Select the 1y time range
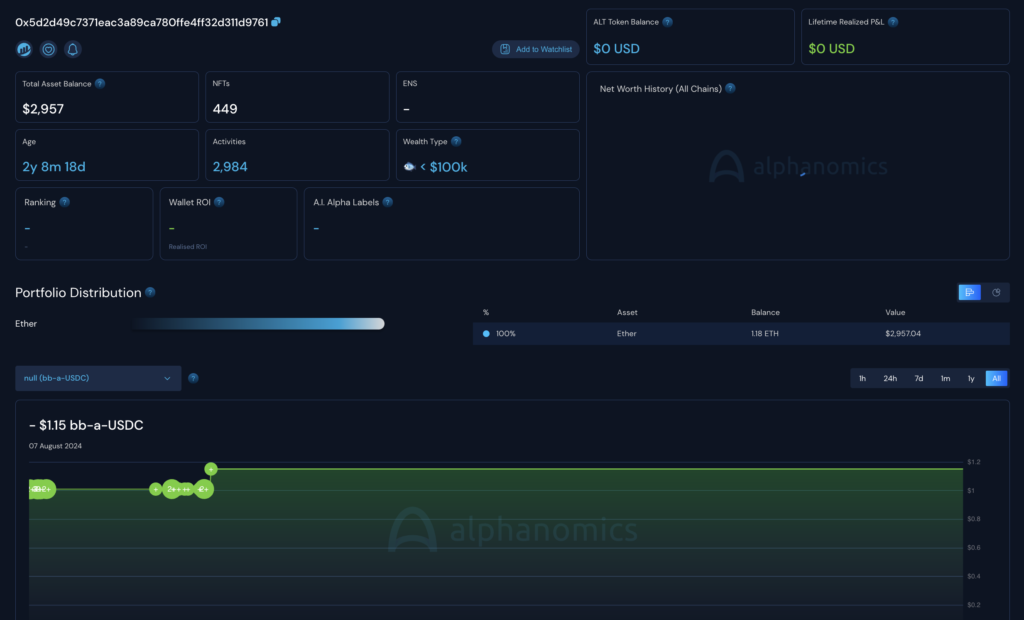 point(970,378)
